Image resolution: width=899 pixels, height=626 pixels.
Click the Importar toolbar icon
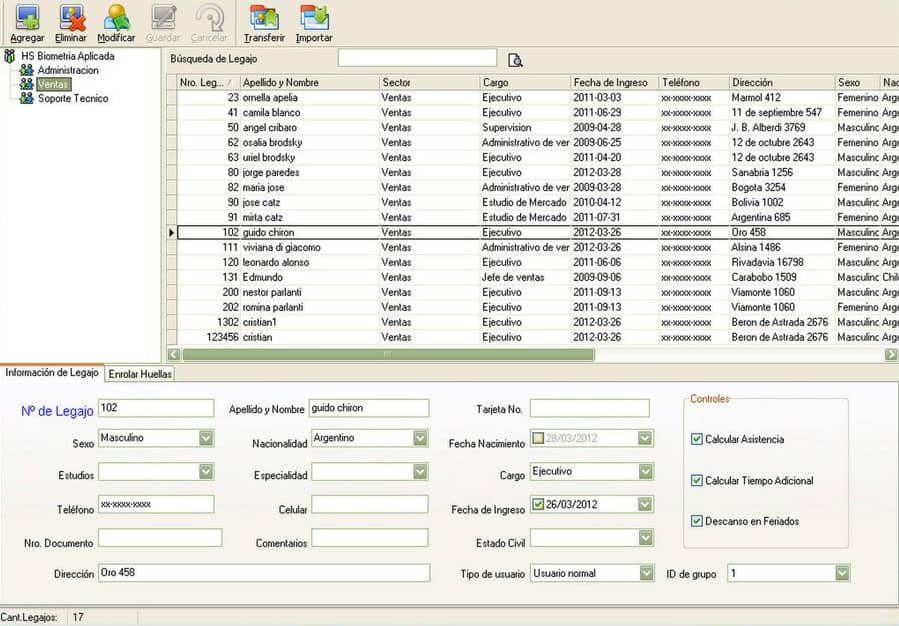click(314, 18)
